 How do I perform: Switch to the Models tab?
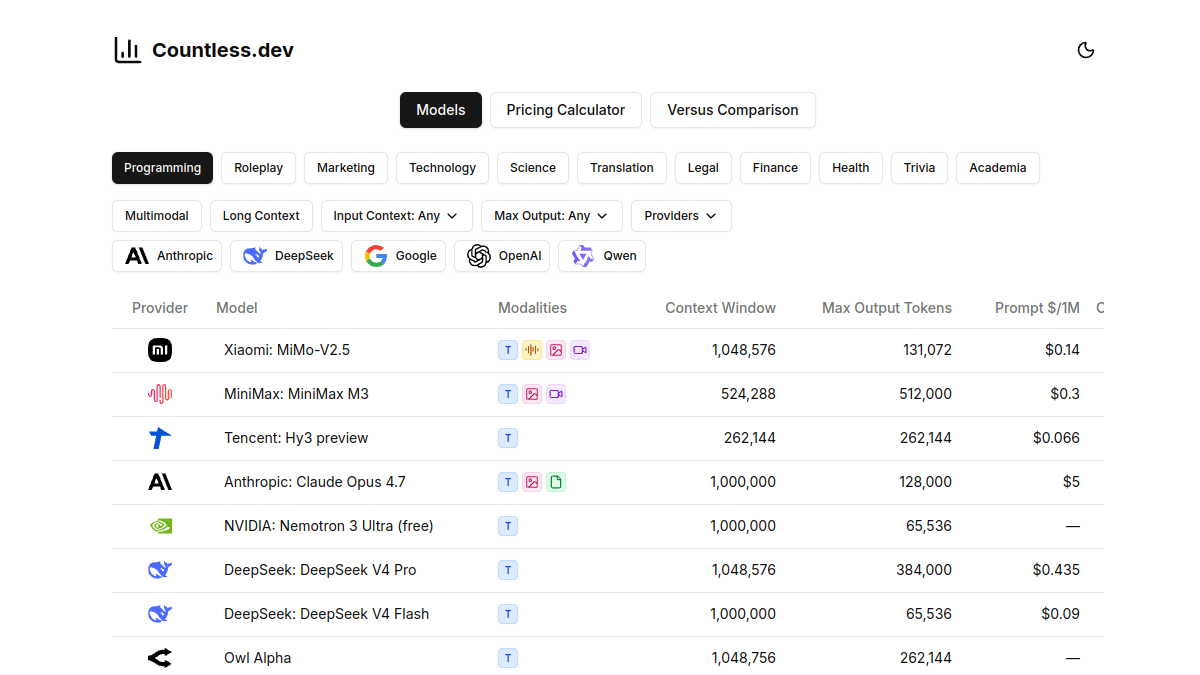tap(441, 110)
